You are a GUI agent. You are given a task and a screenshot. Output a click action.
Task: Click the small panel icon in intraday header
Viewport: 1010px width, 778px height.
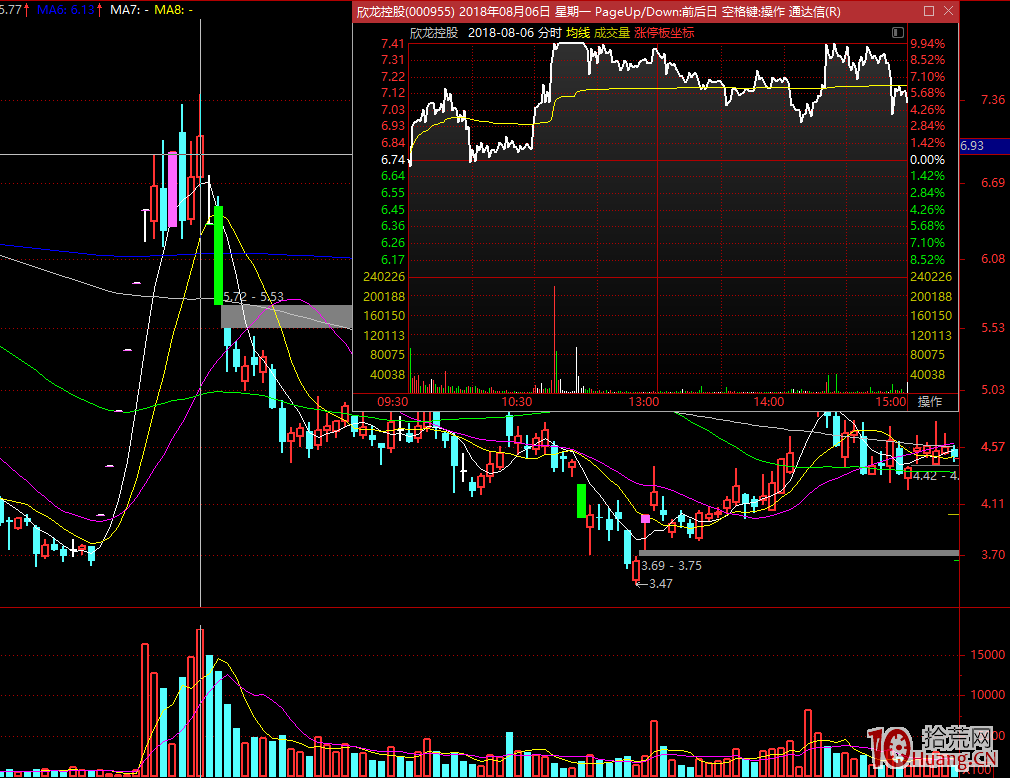tap(896, 33)
